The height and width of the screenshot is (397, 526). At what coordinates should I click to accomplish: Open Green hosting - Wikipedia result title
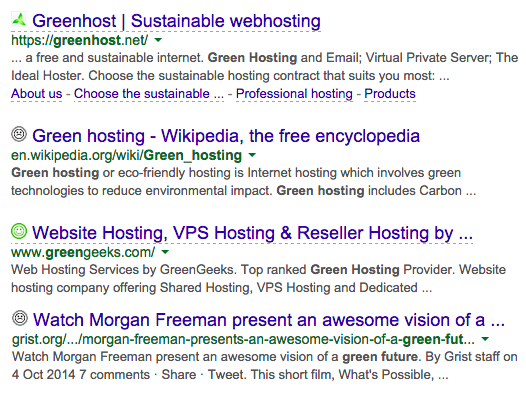click(226, 136)
